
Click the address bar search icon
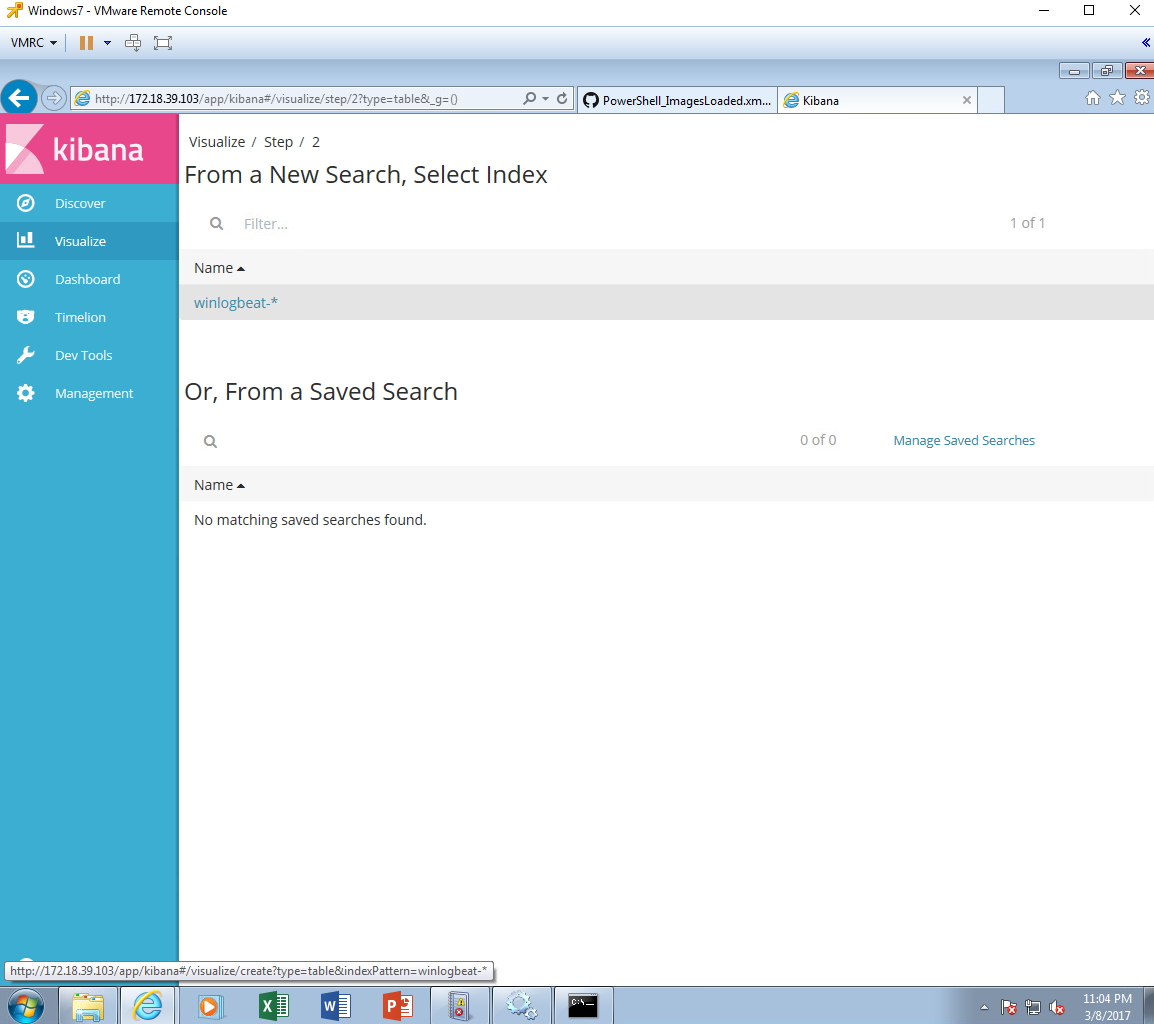[x=529, y=98]
